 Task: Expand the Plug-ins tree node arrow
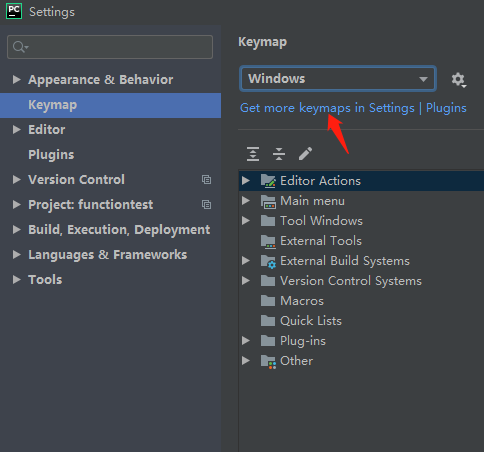click(246, 341)
